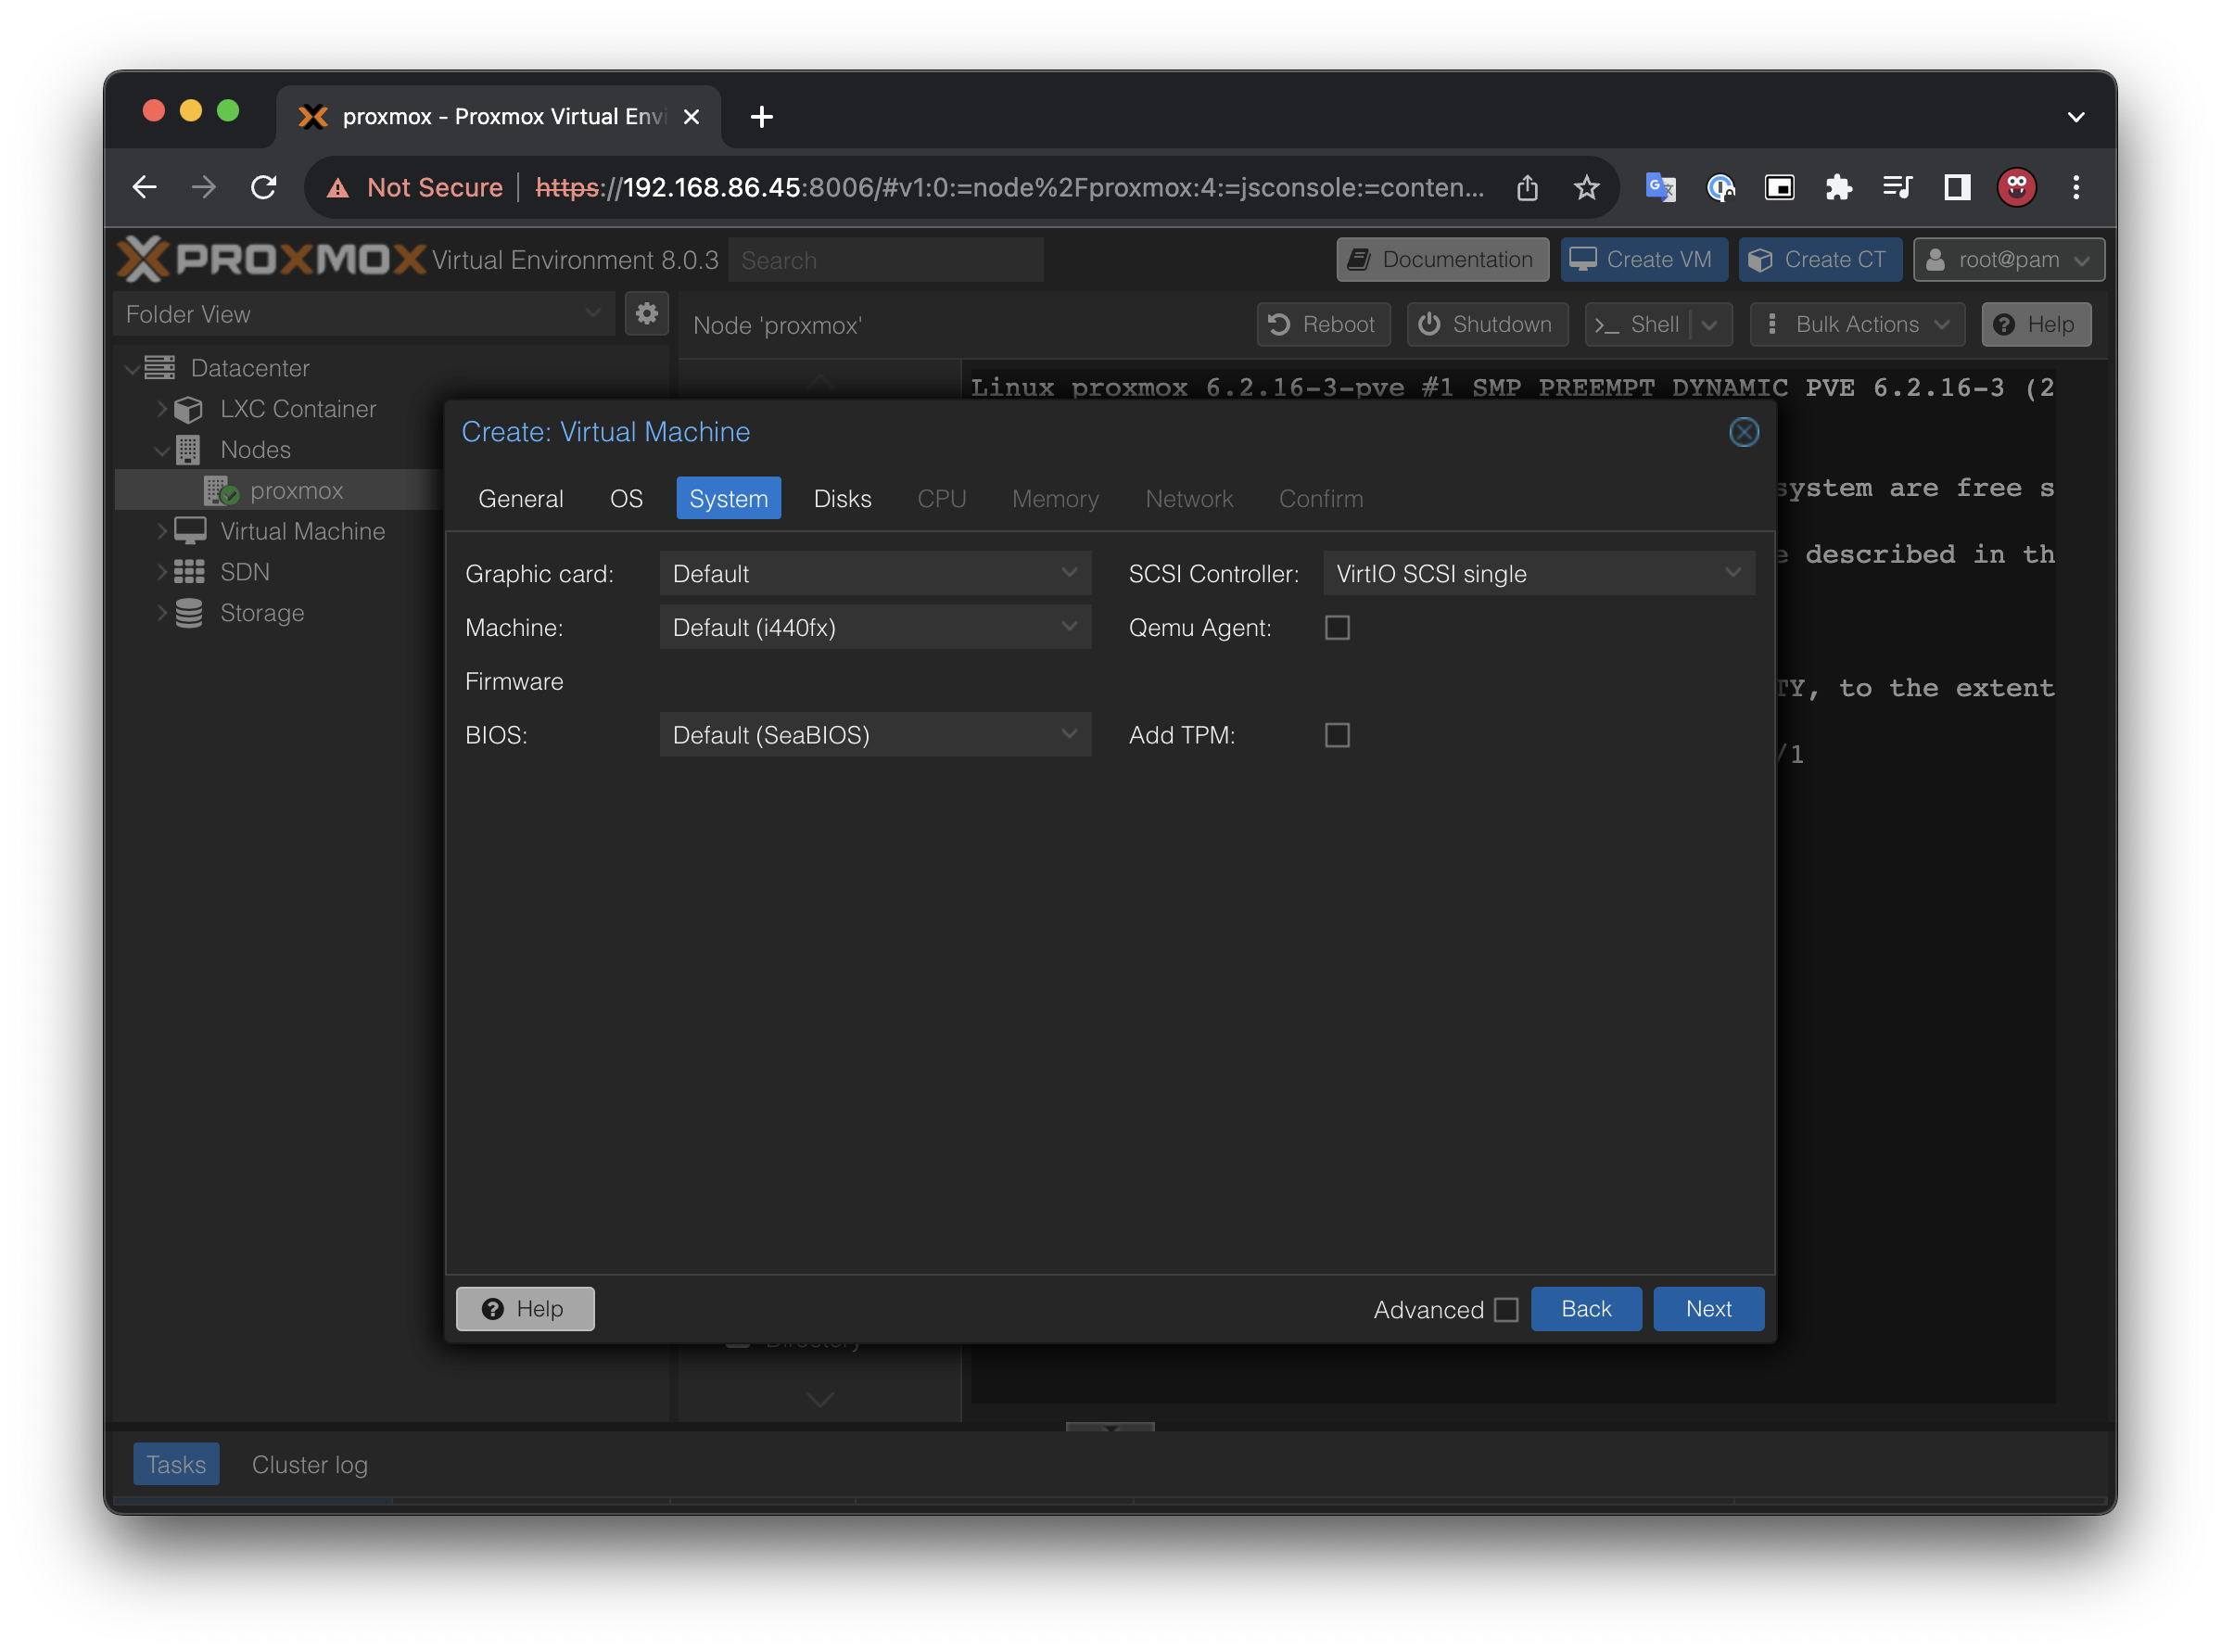Click the SDN grid icon in tree
The width and height of the screenshot is (2221, 1652).
189,572
